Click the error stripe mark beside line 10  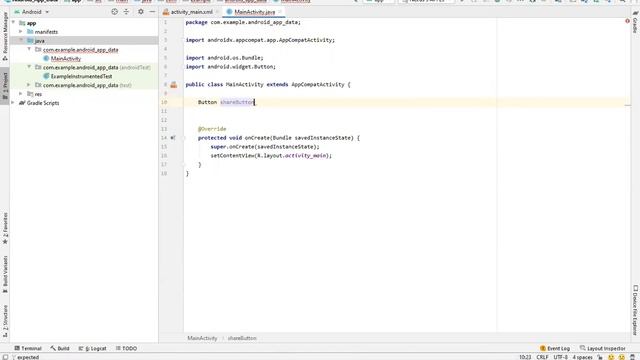628,105
